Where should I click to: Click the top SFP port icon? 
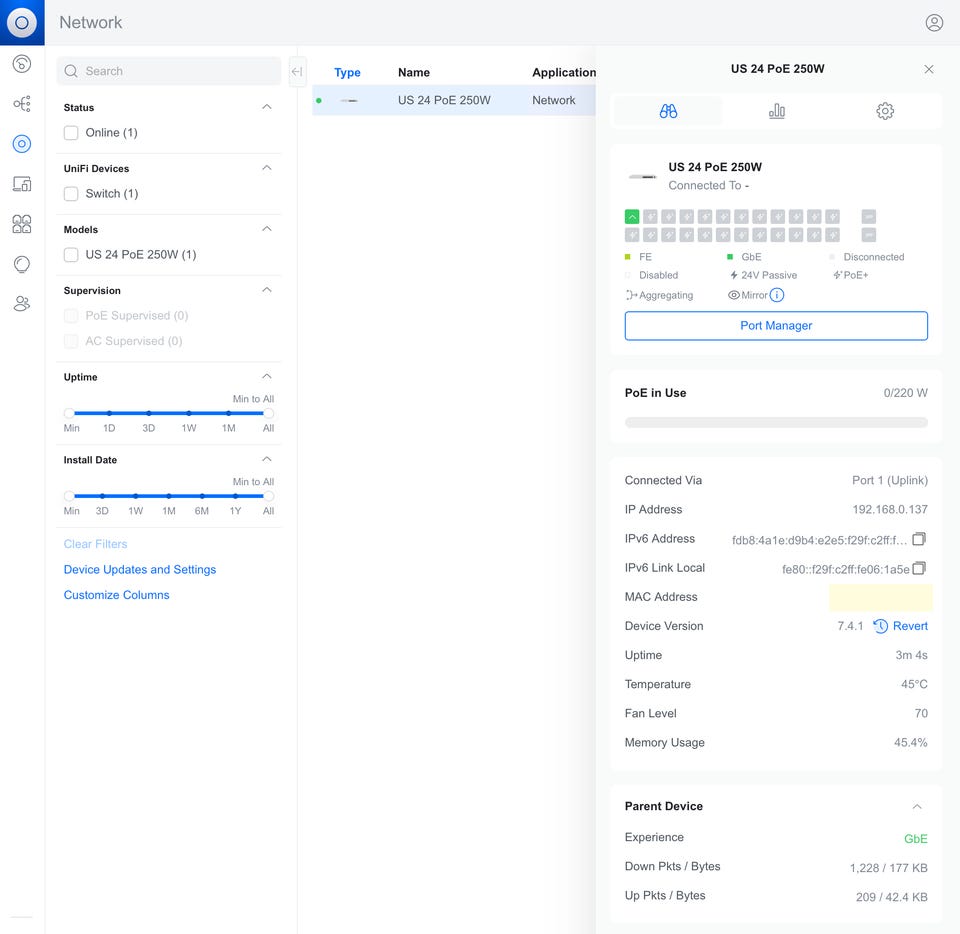tap(869, 216)
